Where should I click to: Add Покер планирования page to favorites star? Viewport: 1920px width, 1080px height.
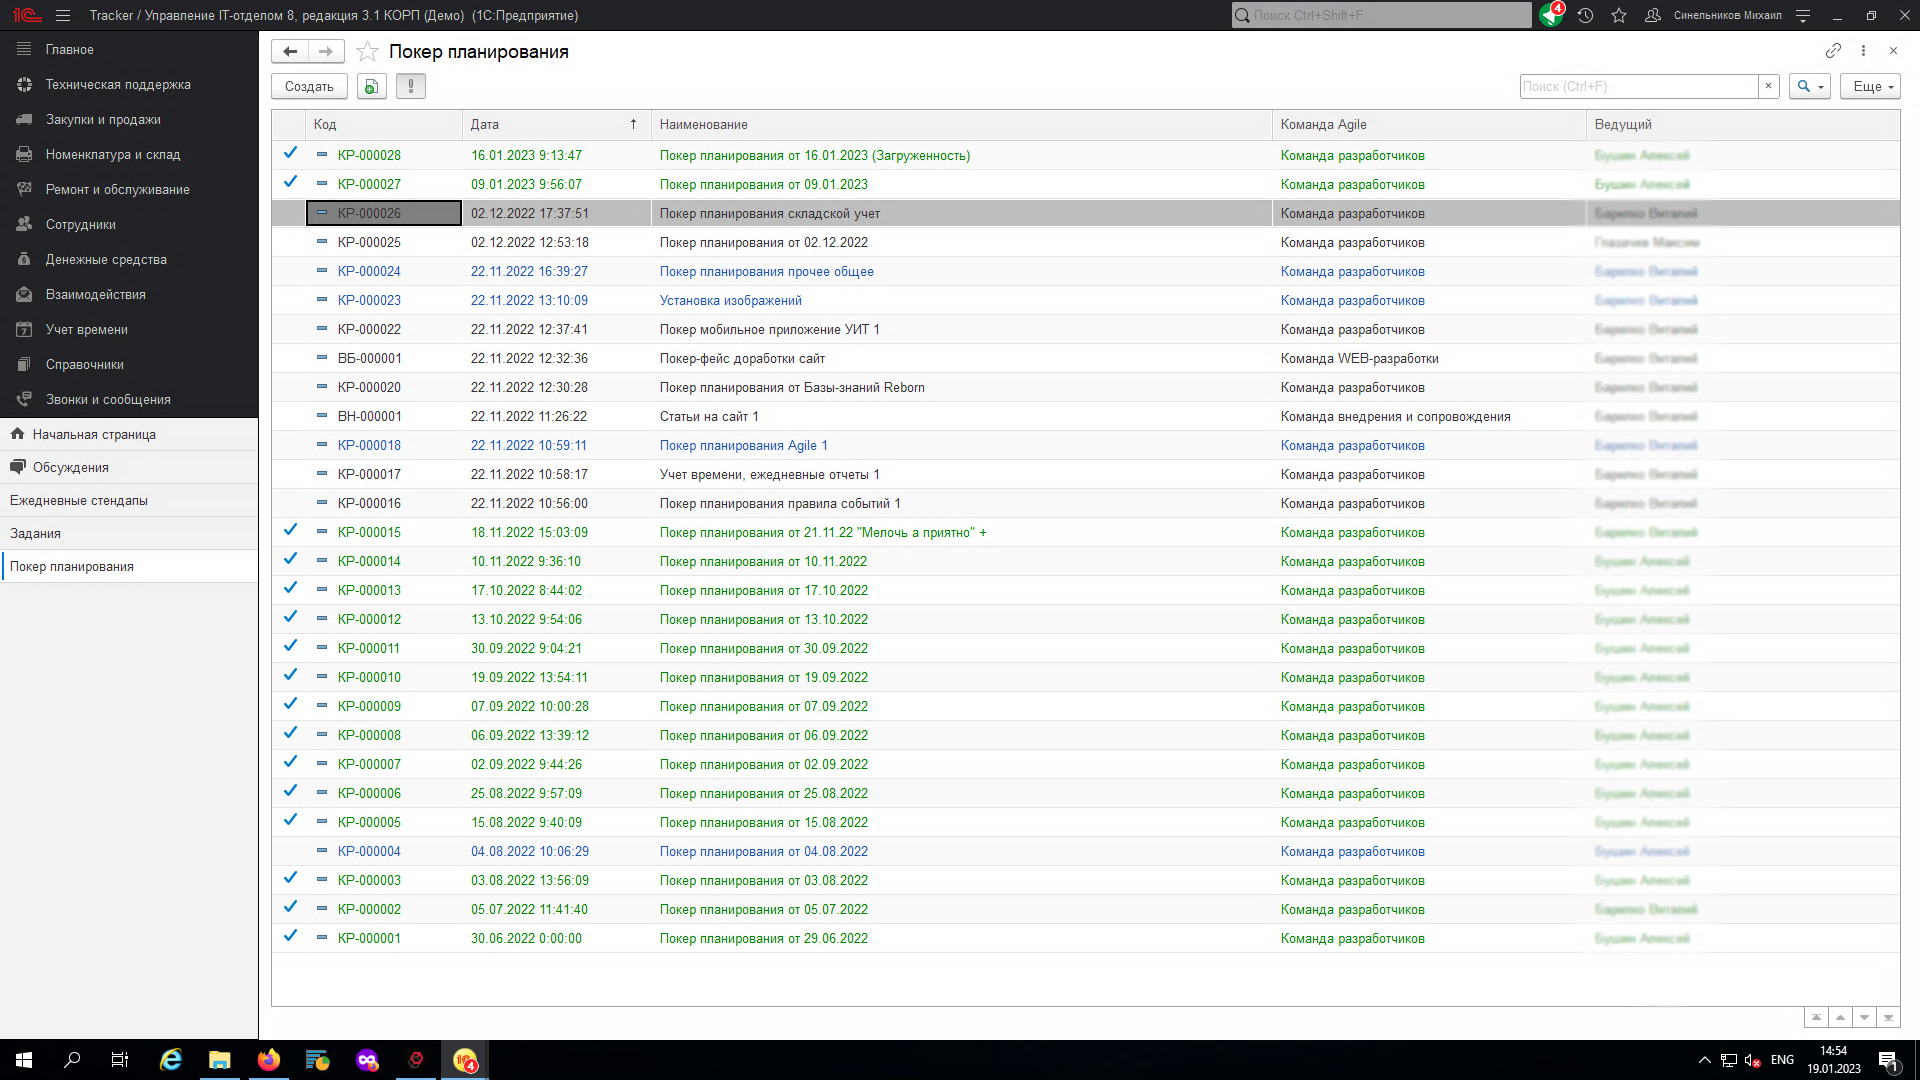[367, 52]
